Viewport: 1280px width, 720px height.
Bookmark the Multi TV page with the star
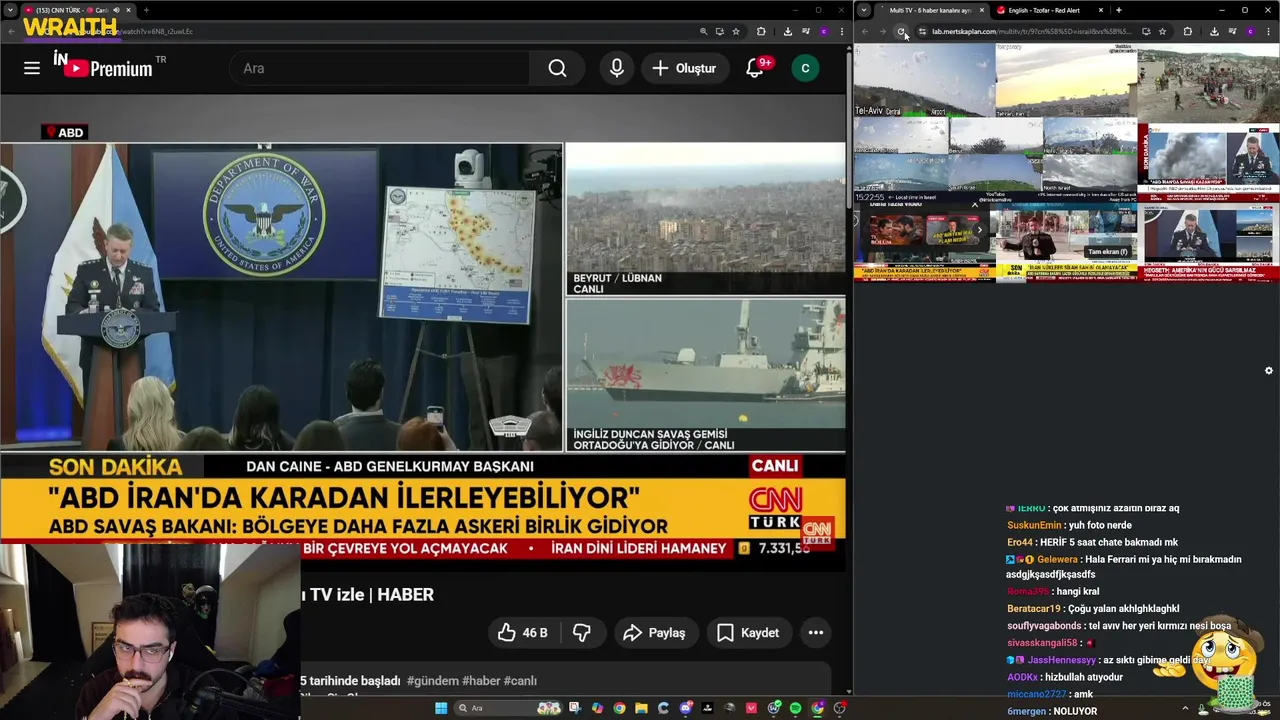(x=1162, y=31)
